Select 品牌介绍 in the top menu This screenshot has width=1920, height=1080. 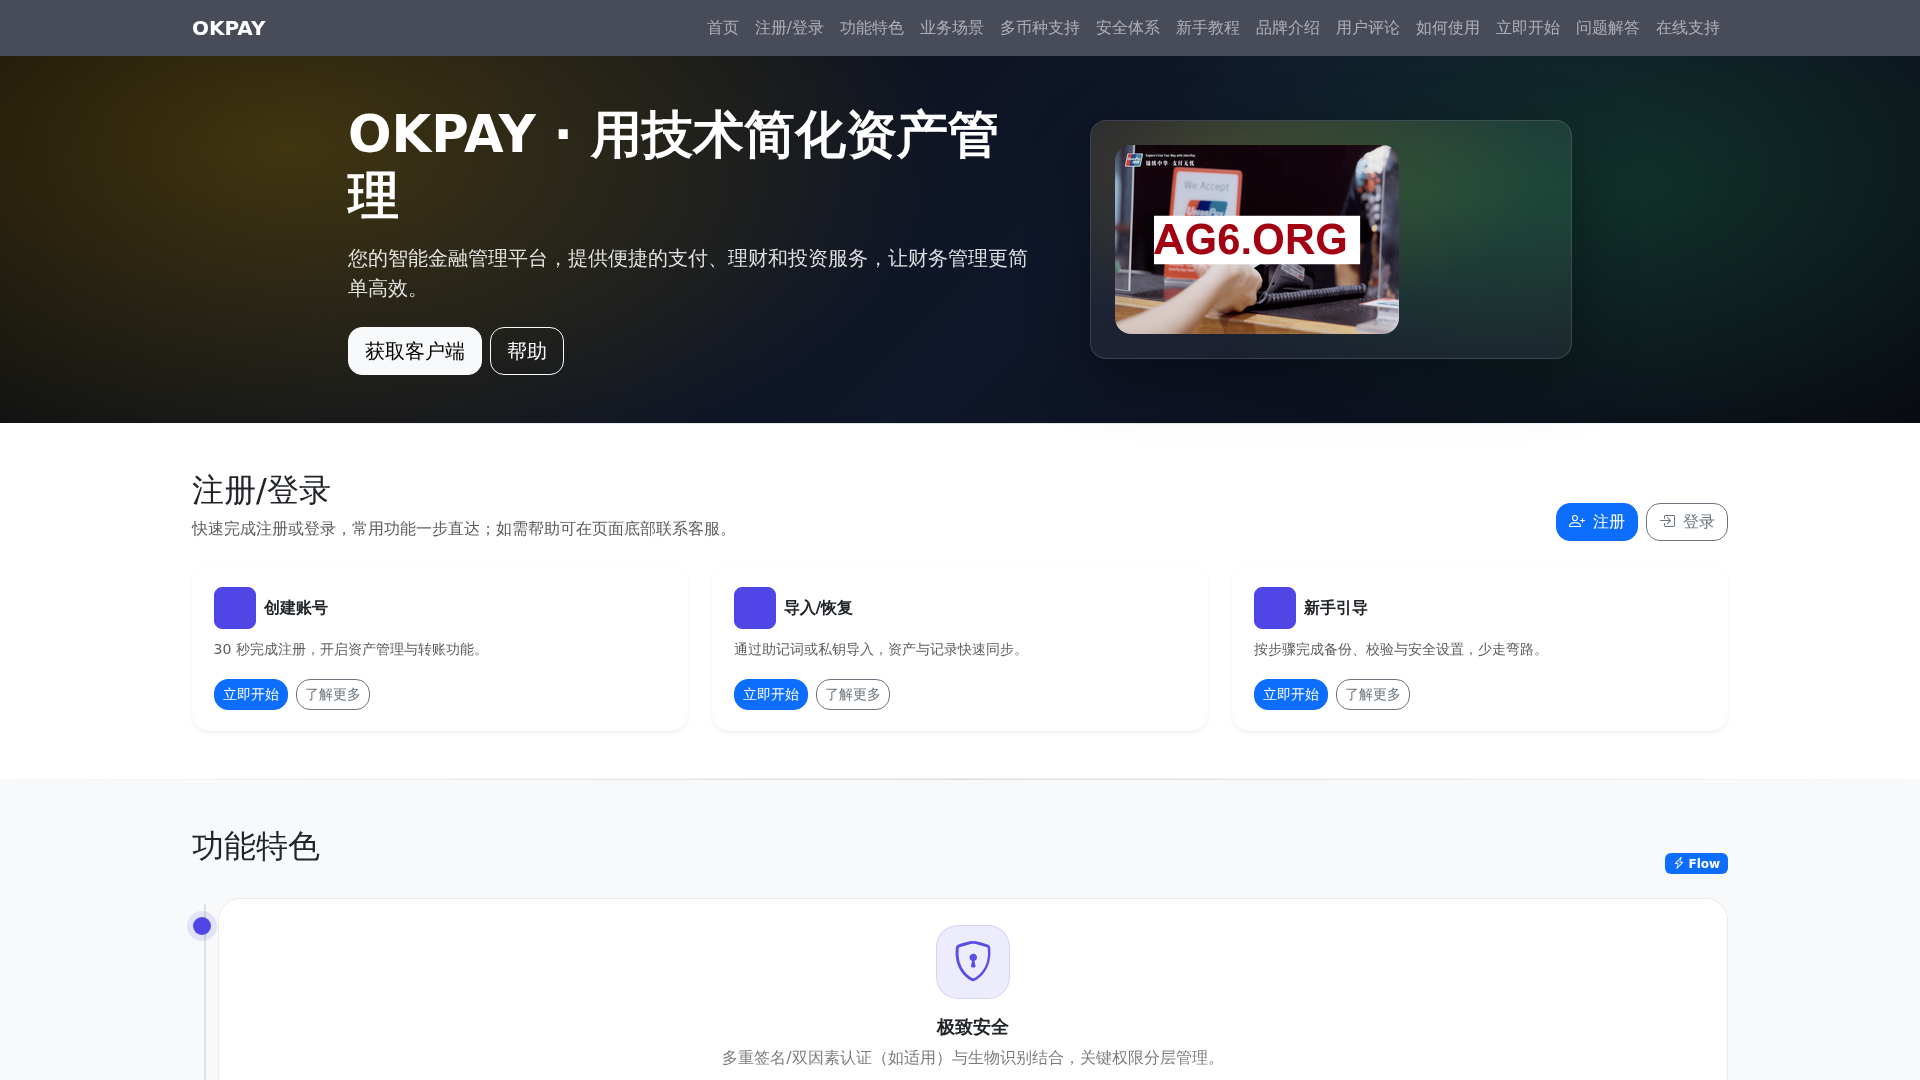point(1287,28)
